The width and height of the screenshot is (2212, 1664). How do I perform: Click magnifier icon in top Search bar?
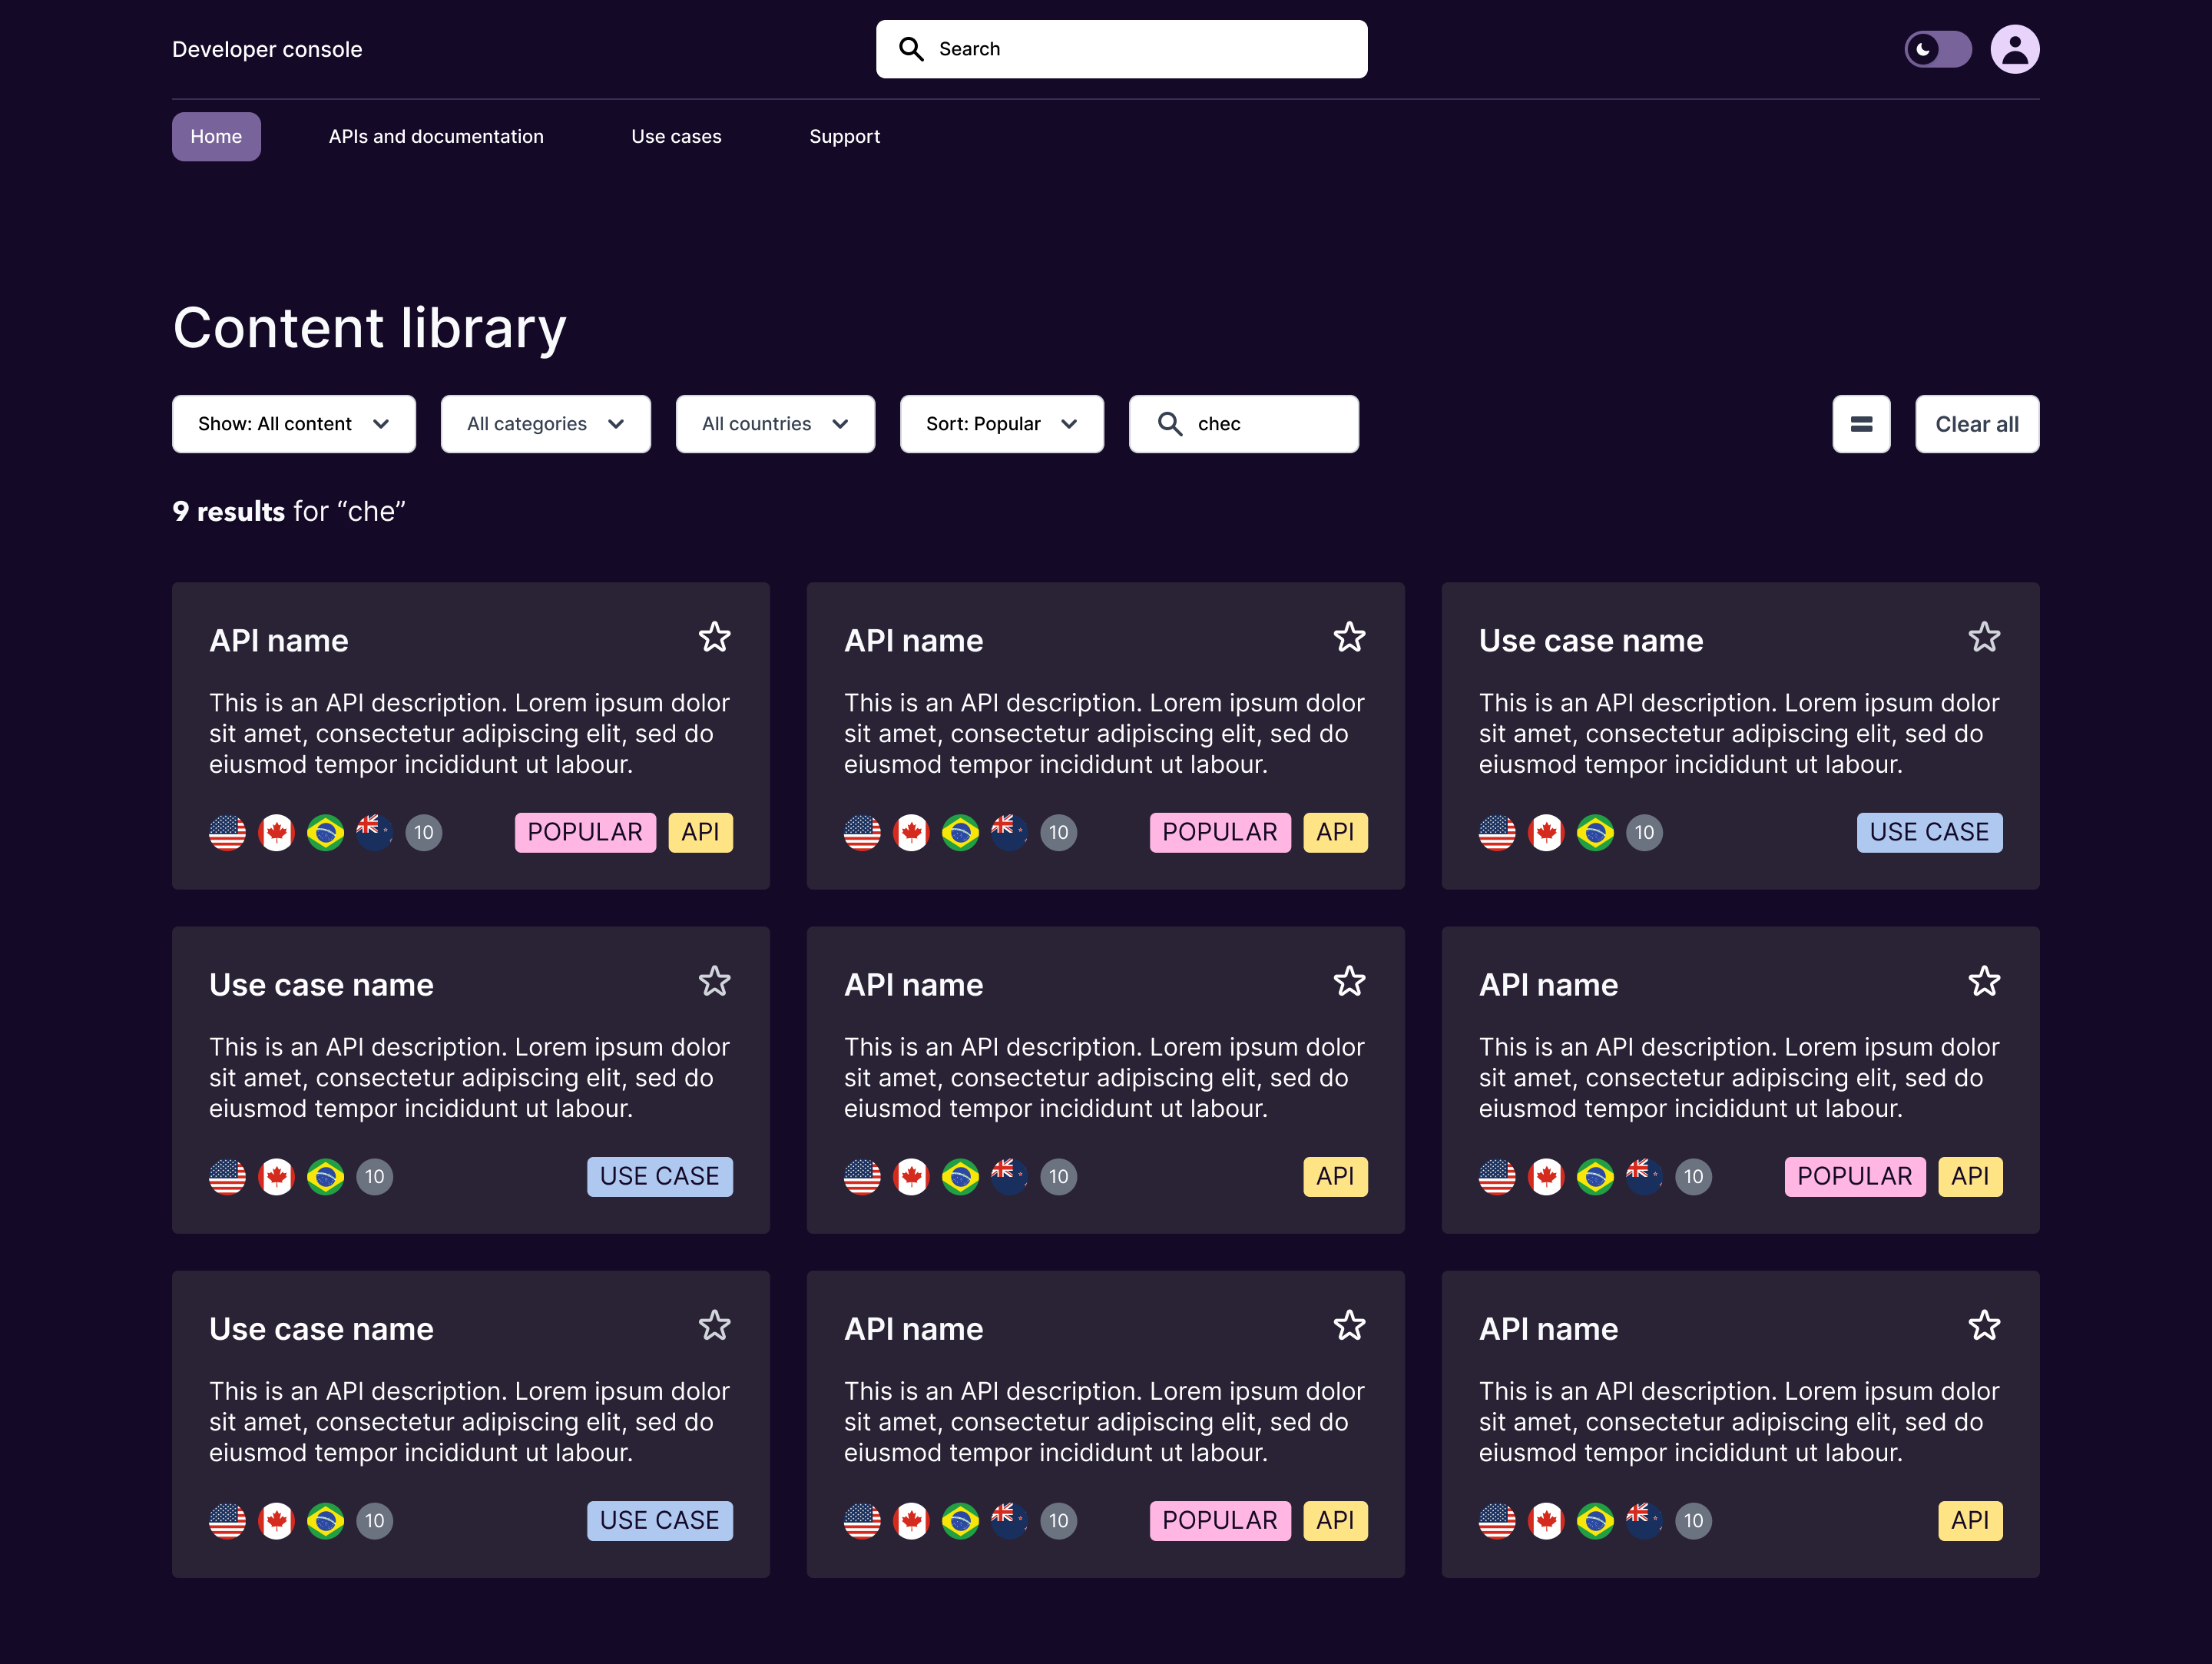pos(910,49)
